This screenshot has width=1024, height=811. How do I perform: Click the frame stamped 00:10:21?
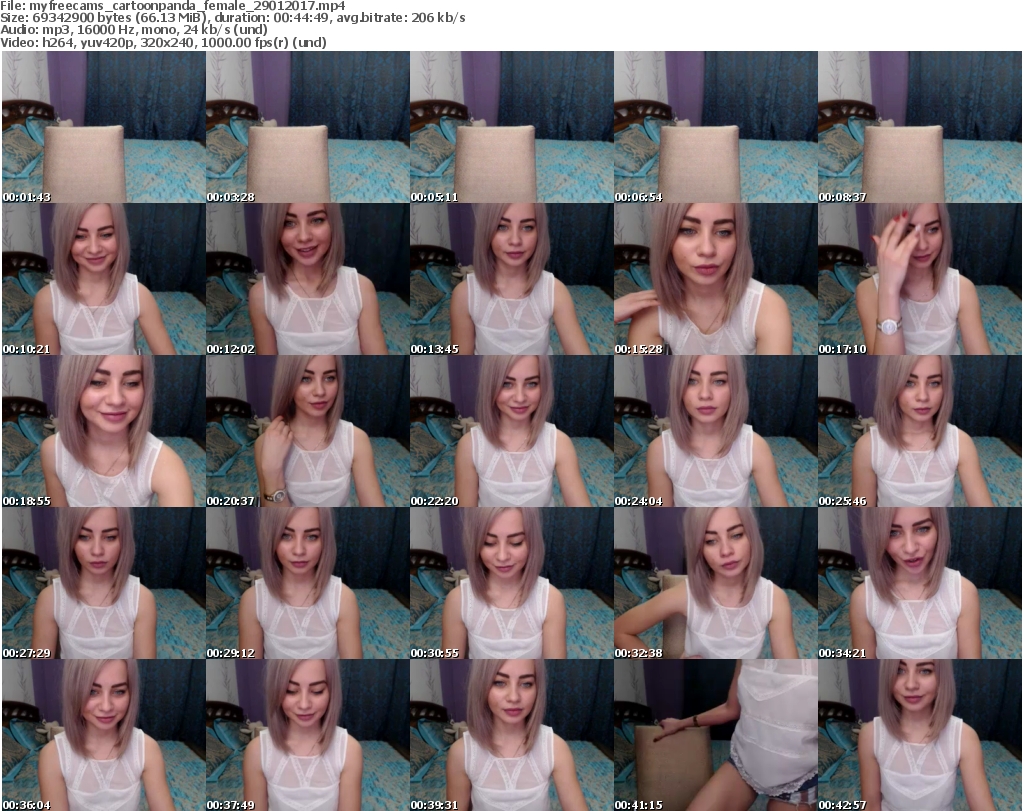(104, 279)
